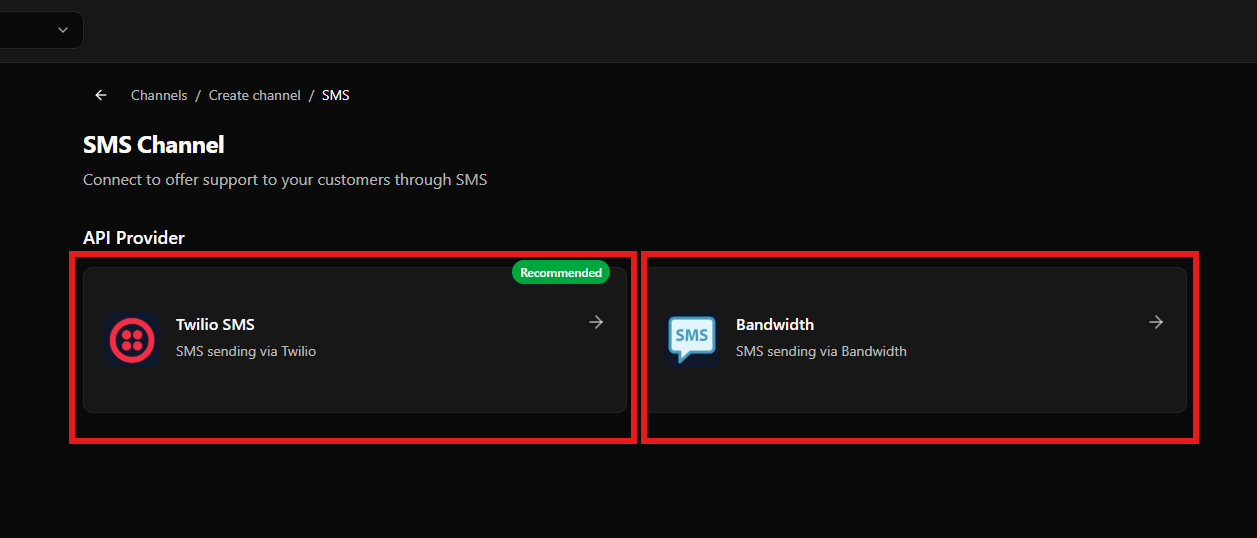This screenshot has height=538, width=1257.
Task: Click the Bandwidth card arrow
Action: (1156, 322)
